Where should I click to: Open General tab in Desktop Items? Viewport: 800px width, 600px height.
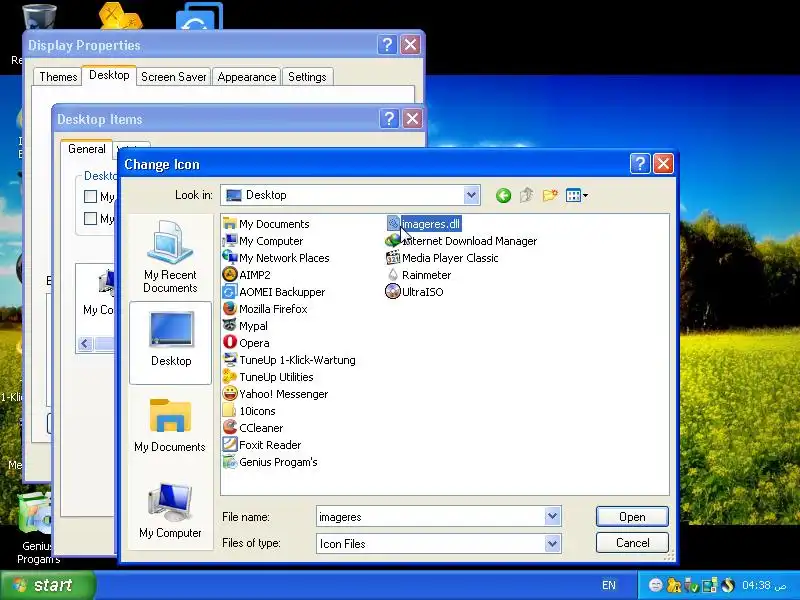click(87, 149)
